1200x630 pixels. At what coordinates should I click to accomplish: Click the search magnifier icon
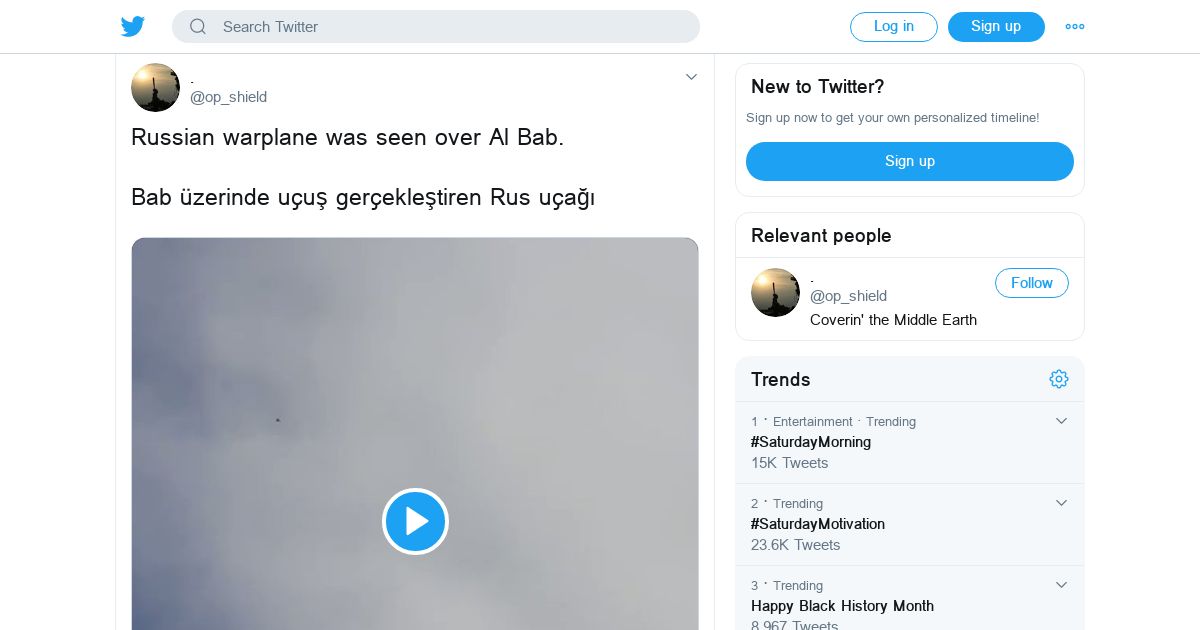click(x=198, y=27)
